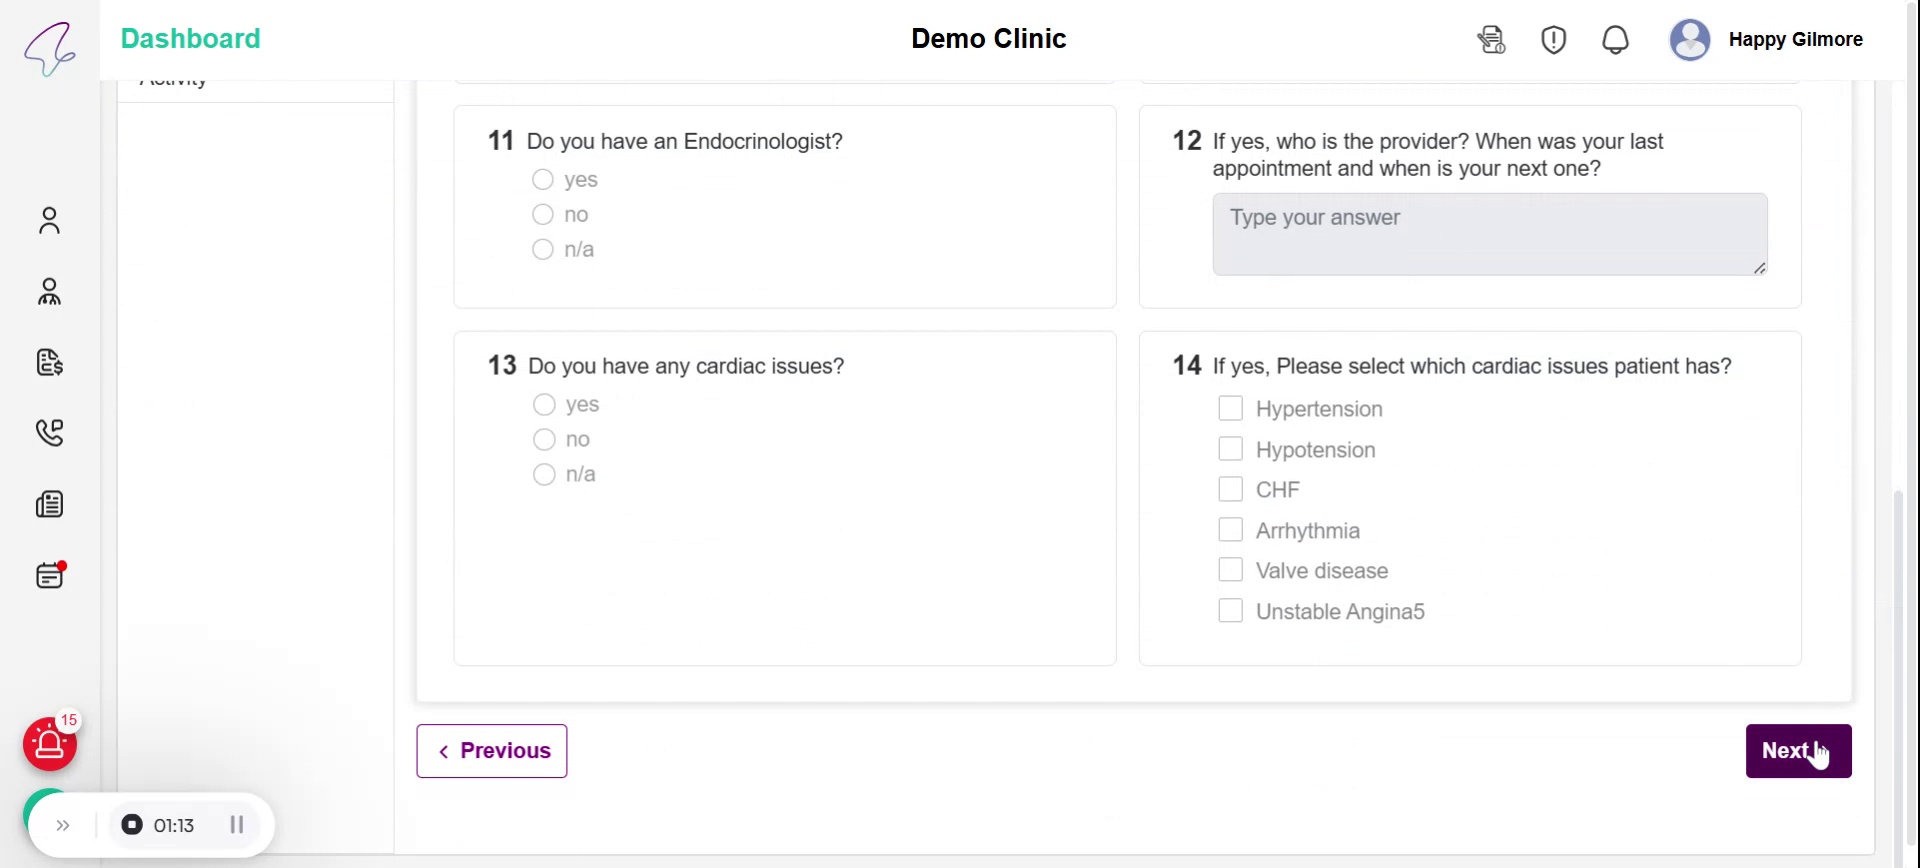Select 'no' for cardiac issues question
The width and height of the screenshot is (1920, 868).
pyautogui.click(x=544, y=440)
